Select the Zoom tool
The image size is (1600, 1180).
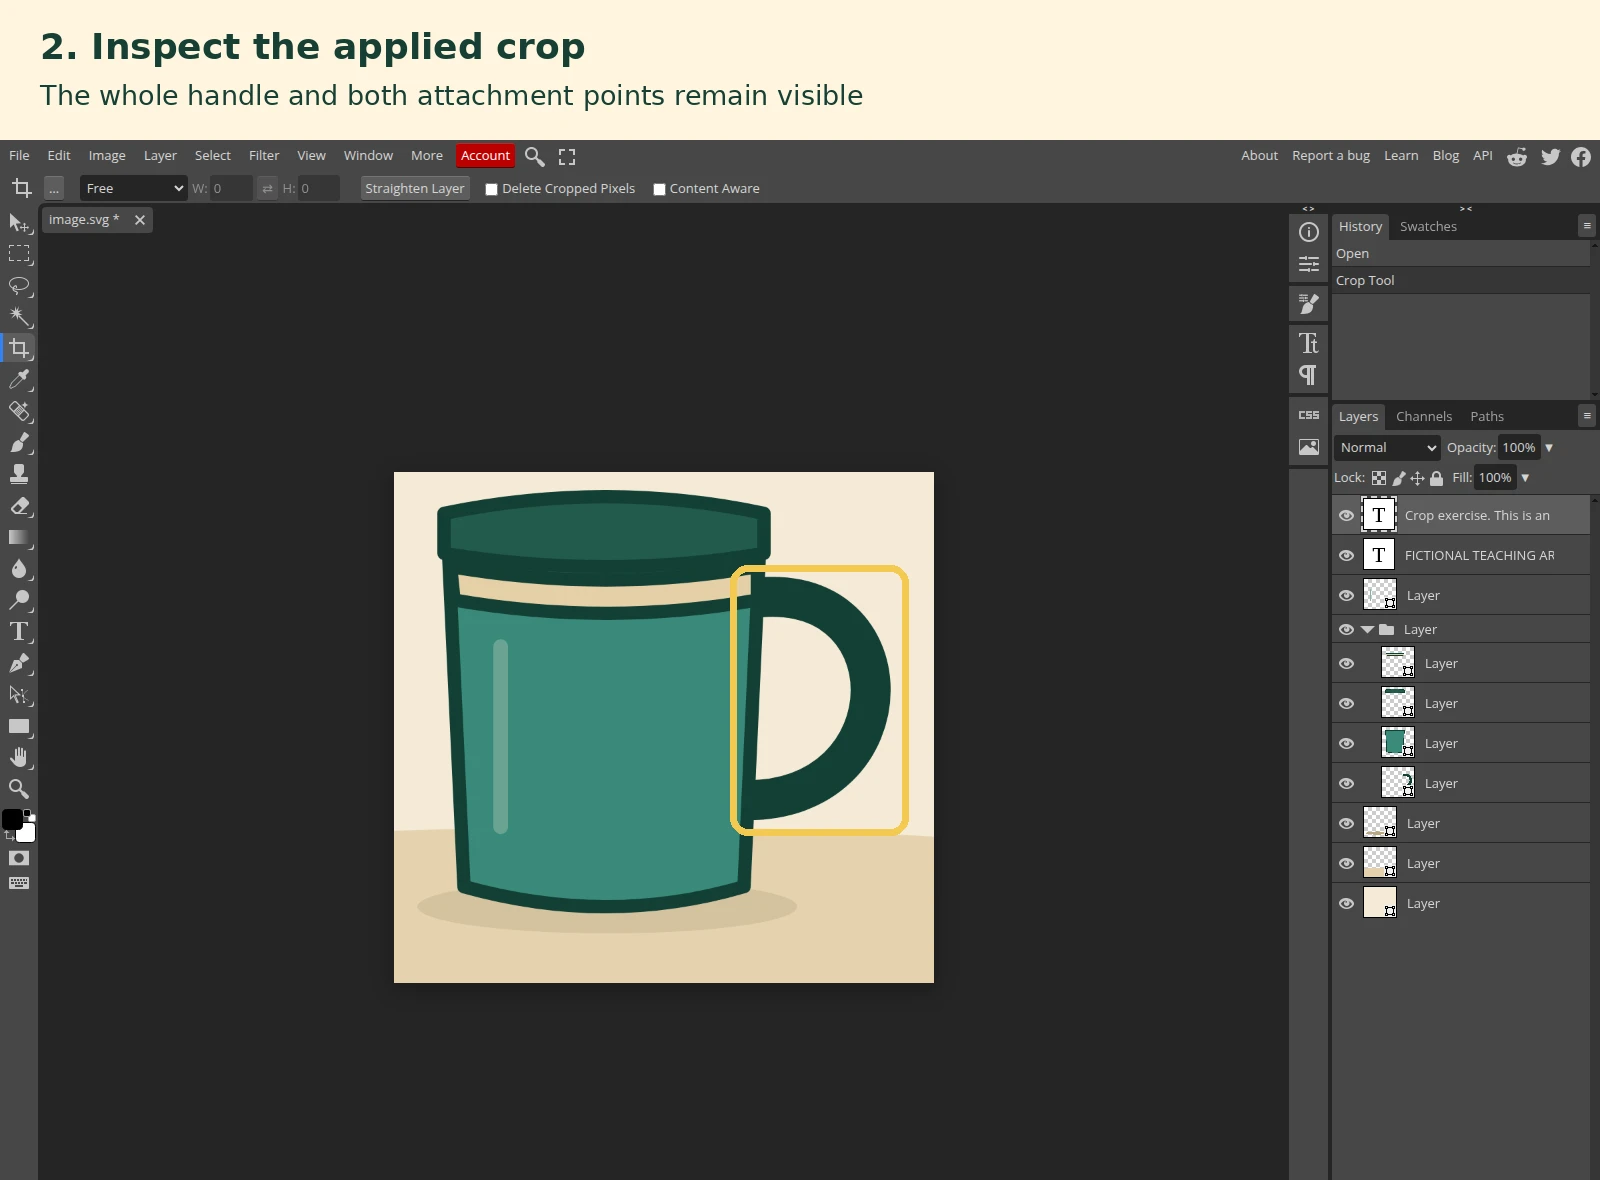pyautogui.click(x=19, y=789)
